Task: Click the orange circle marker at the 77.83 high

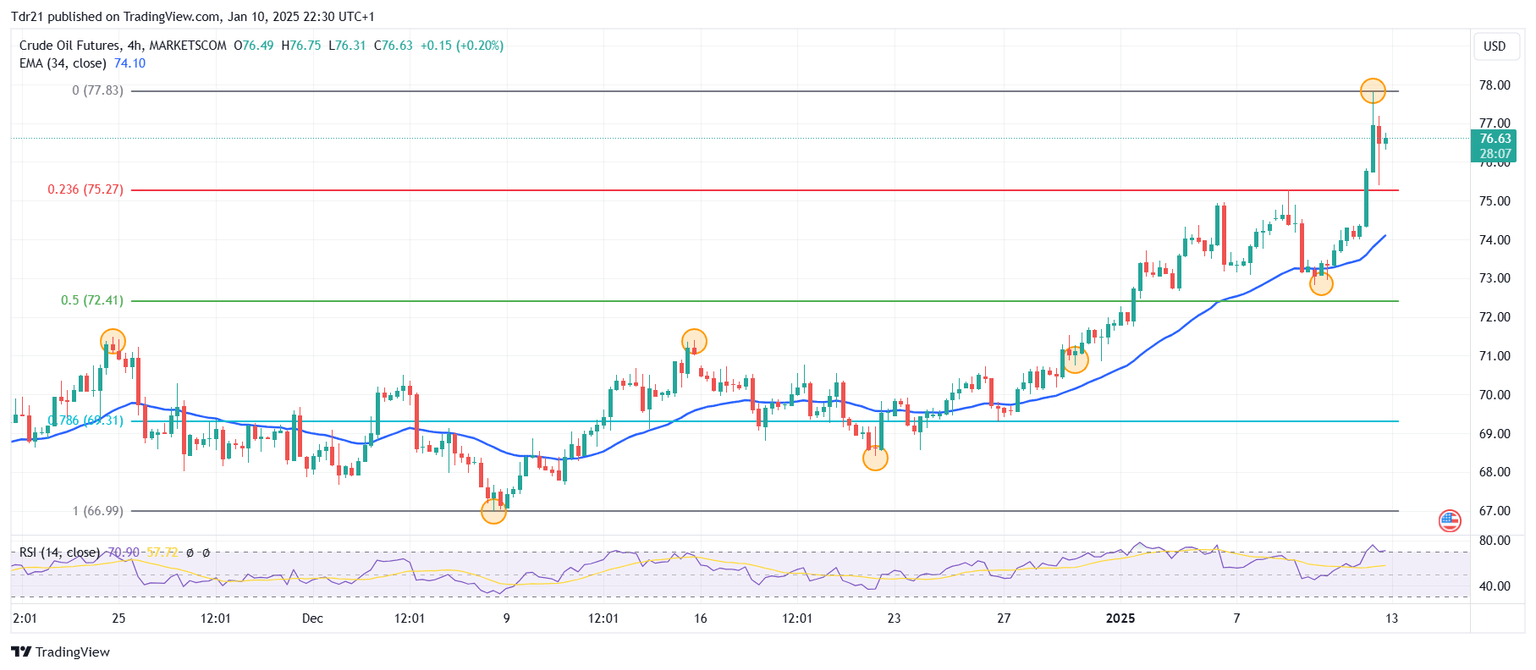Action: pyautogui.click(x=1373, y=91)
